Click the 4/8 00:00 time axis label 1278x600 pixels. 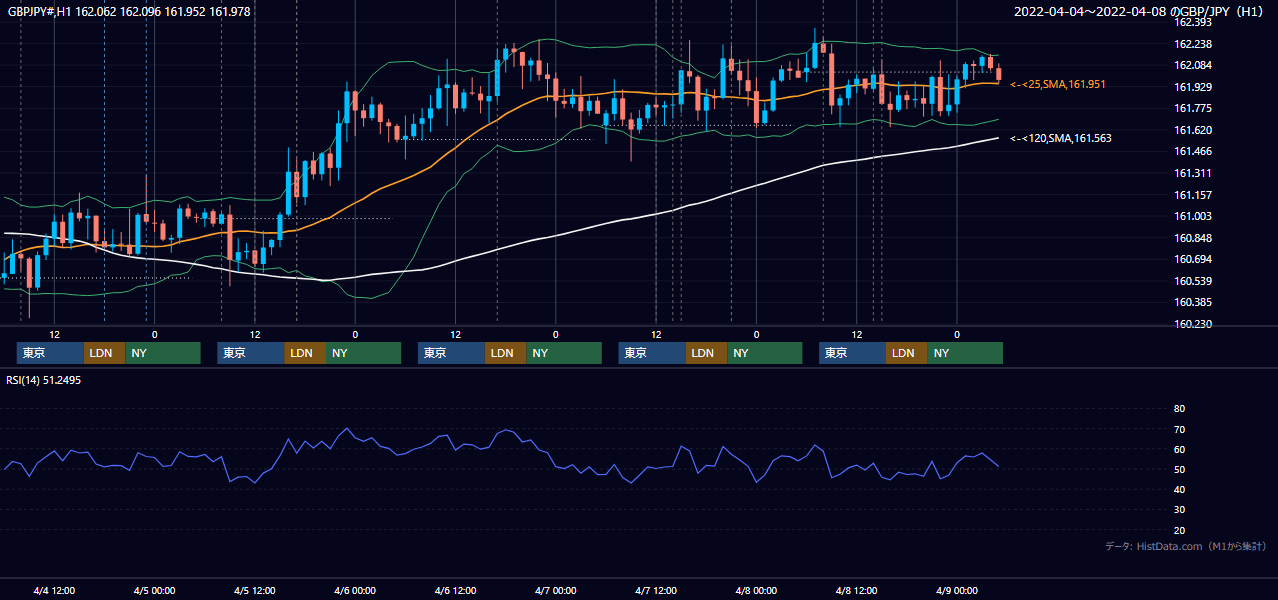coord(756,590)
